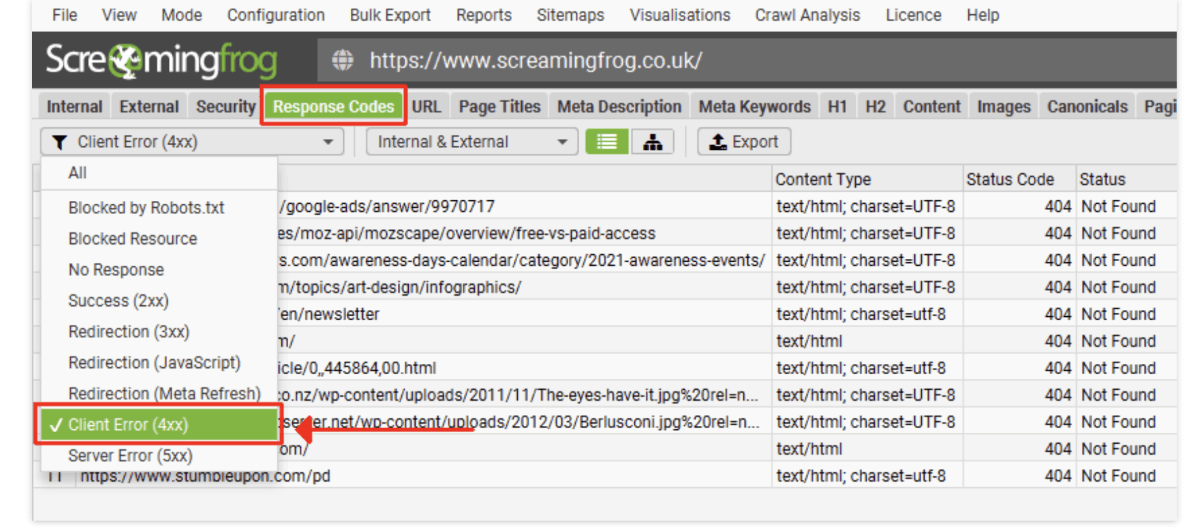Open the Client Error (4xx) filter dropdown
1200x531 pixels.
click(193, 142)
